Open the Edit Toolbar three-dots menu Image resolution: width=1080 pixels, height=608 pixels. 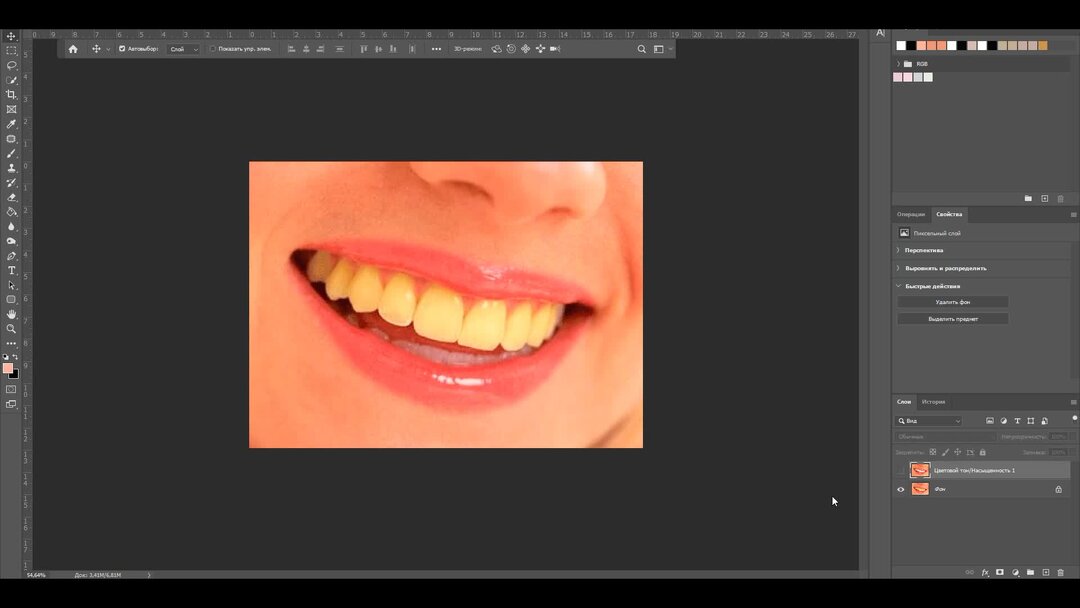[11, 344]
